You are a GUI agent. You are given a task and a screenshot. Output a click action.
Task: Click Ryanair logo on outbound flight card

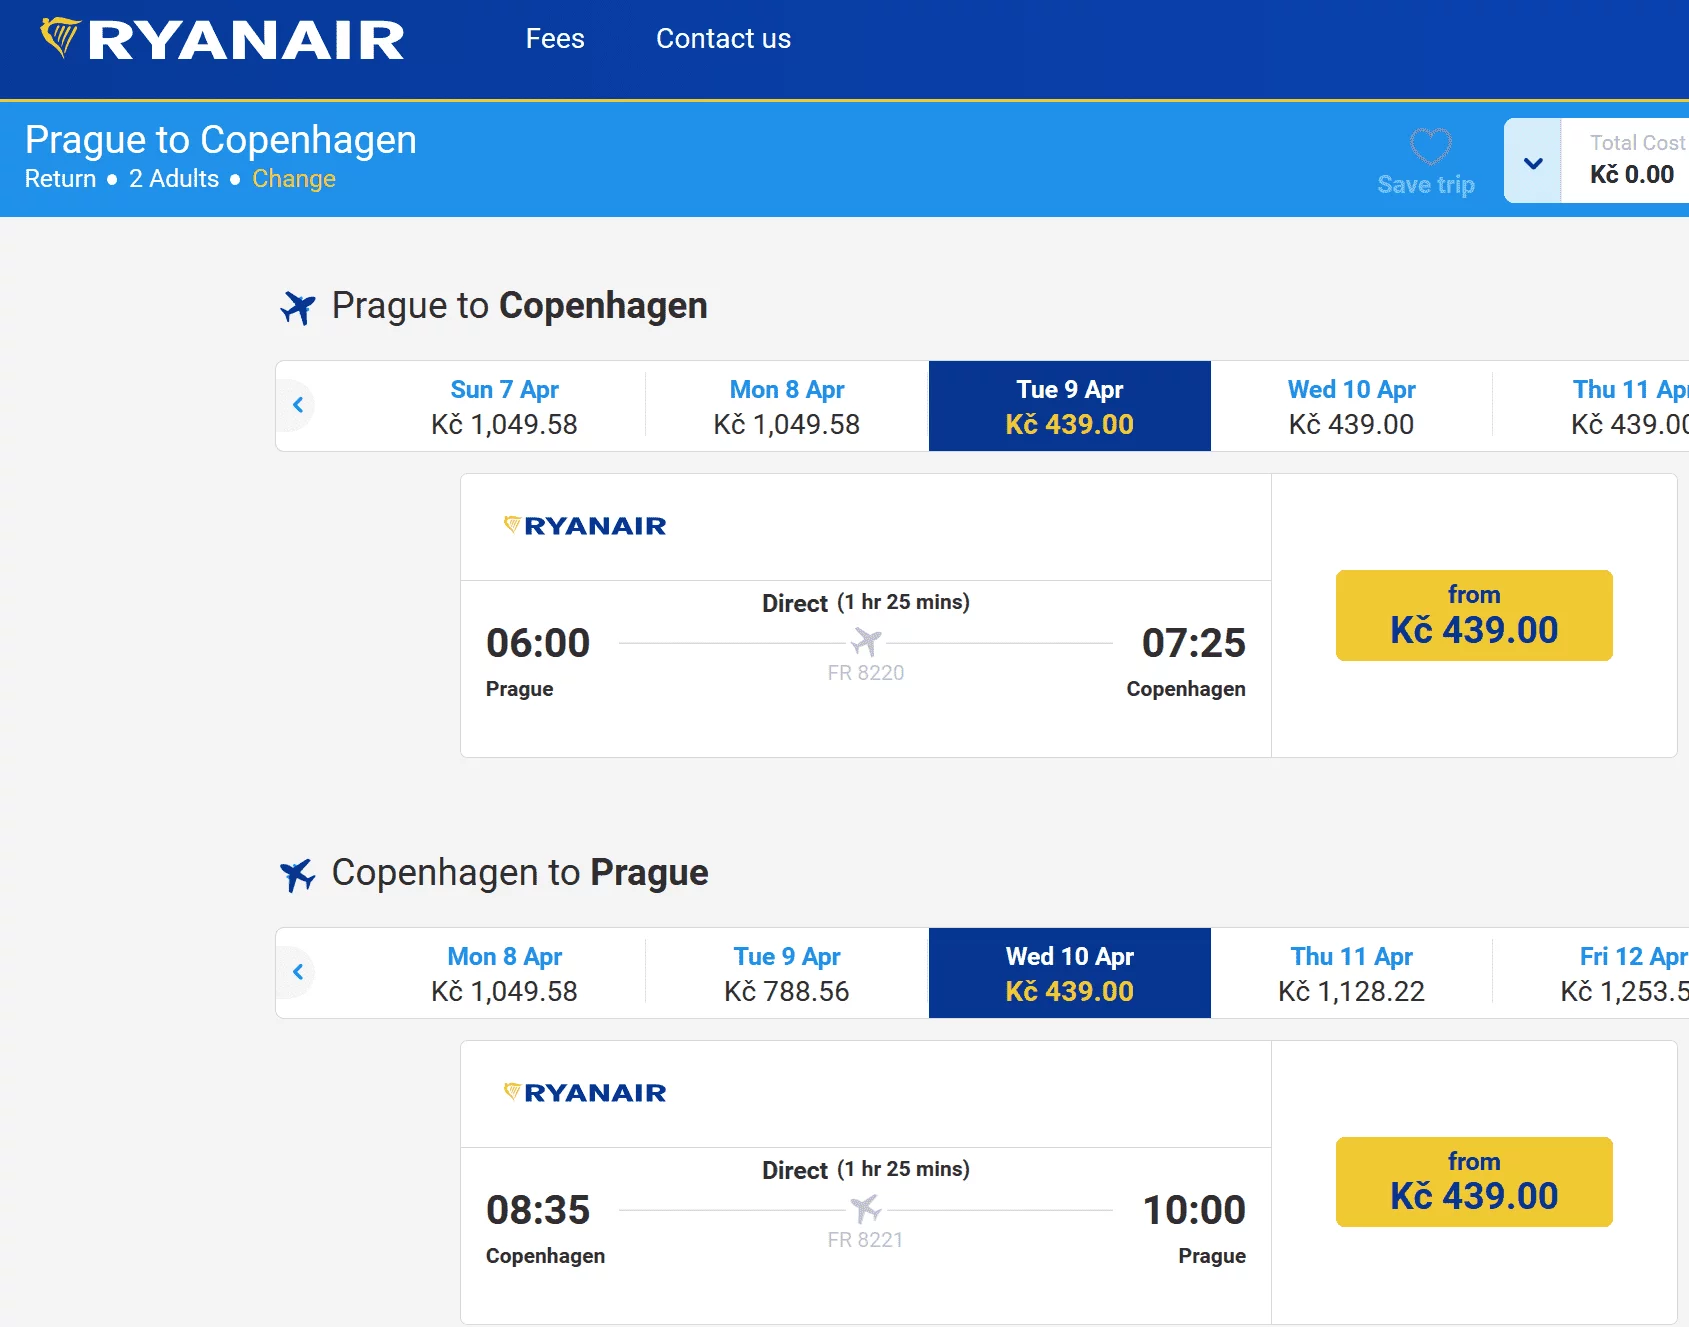(585, 526)
